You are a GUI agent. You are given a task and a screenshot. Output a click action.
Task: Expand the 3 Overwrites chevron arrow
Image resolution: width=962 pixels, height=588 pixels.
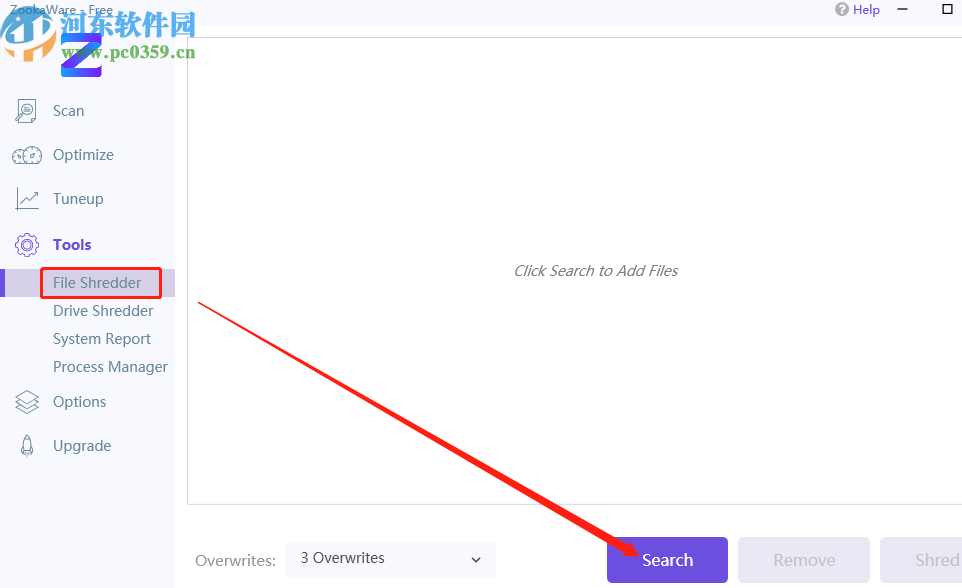point(476,559)
